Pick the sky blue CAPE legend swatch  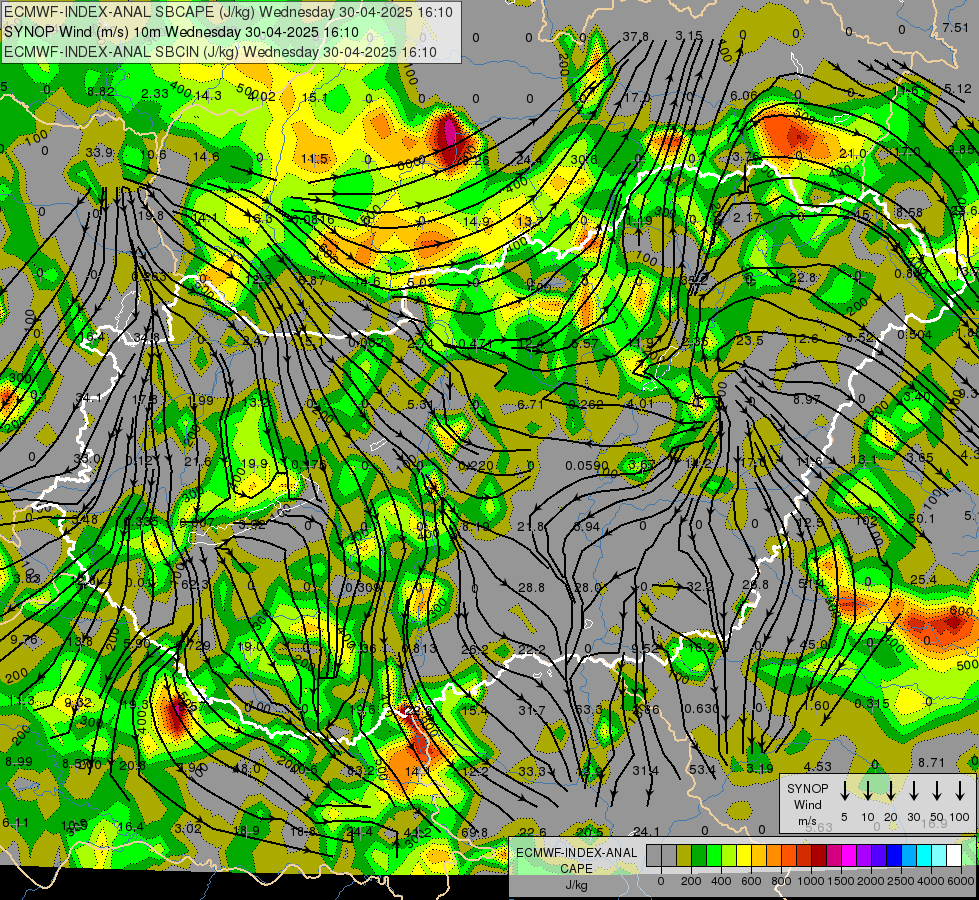tap(908, 855)
